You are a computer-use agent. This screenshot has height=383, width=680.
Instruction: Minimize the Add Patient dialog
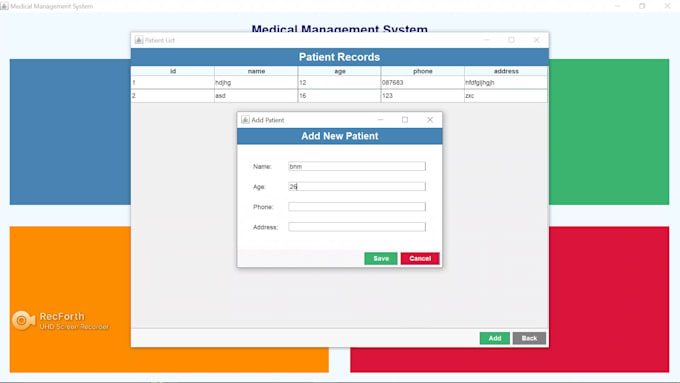click(380, 120)
